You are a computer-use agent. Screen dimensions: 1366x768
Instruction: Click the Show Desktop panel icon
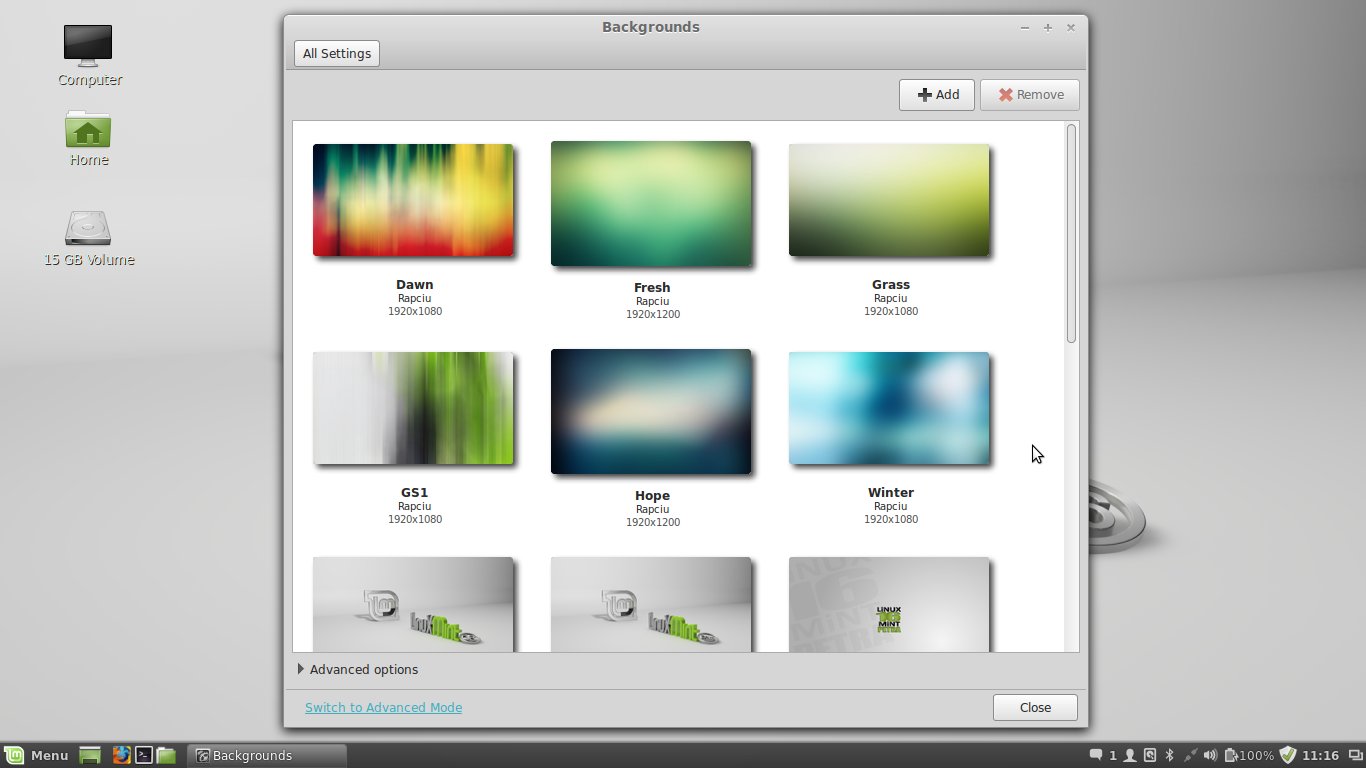[90, 755]
